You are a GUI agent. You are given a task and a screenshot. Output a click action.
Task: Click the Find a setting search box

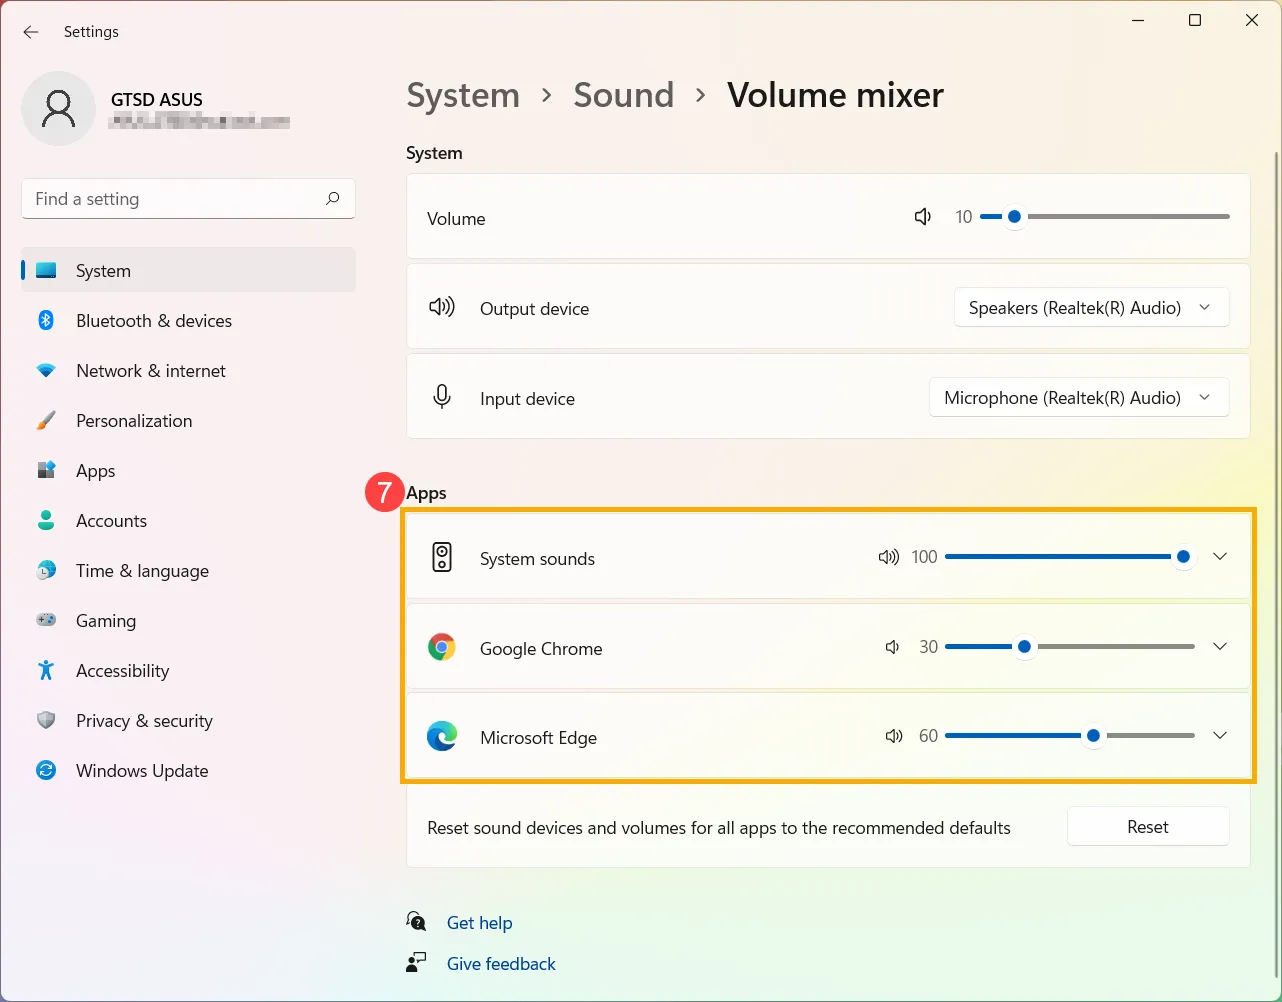(x=187, y=198)
